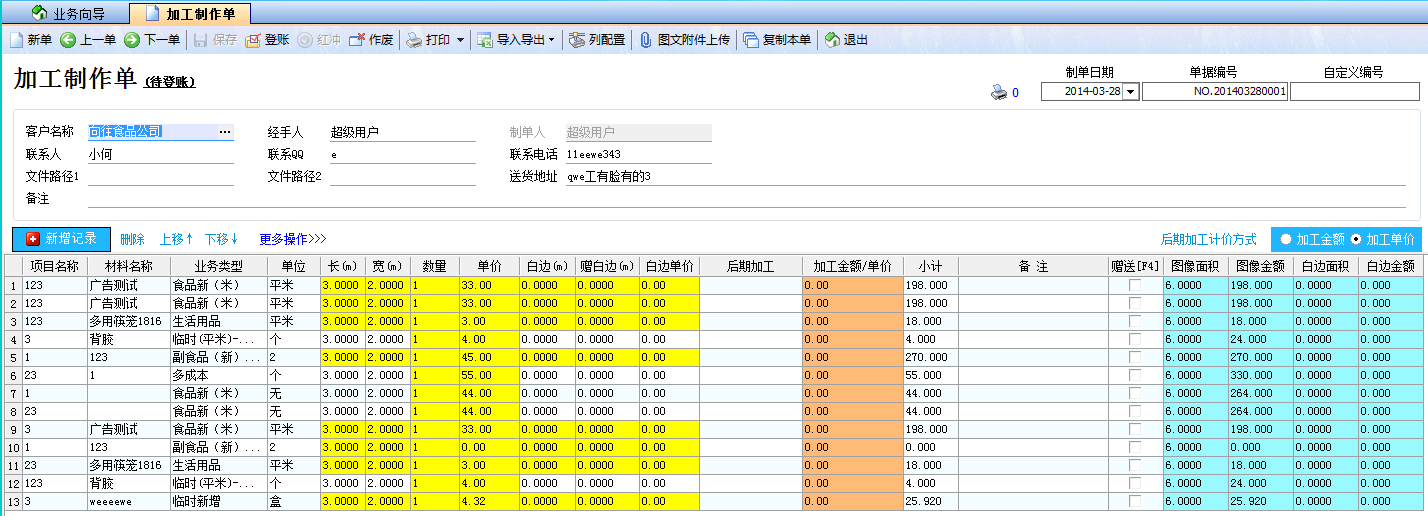This screenshot has height=516, width=1428.
Task: Click the 自定义编号 input field
Action: 1354,91
